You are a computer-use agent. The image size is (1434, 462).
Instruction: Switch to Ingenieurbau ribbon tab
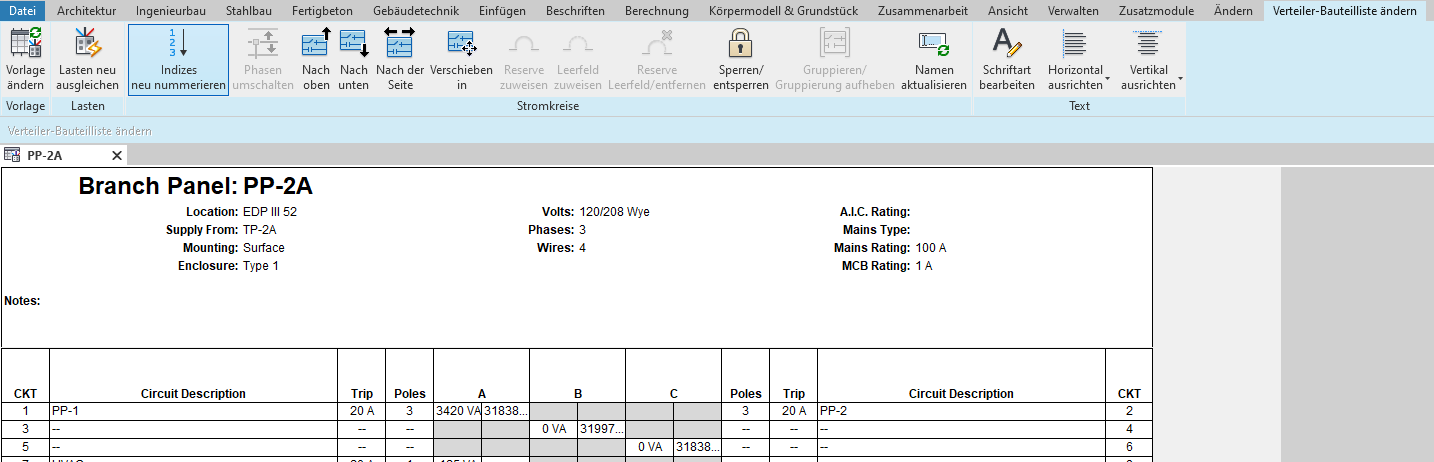pos(170,11)
